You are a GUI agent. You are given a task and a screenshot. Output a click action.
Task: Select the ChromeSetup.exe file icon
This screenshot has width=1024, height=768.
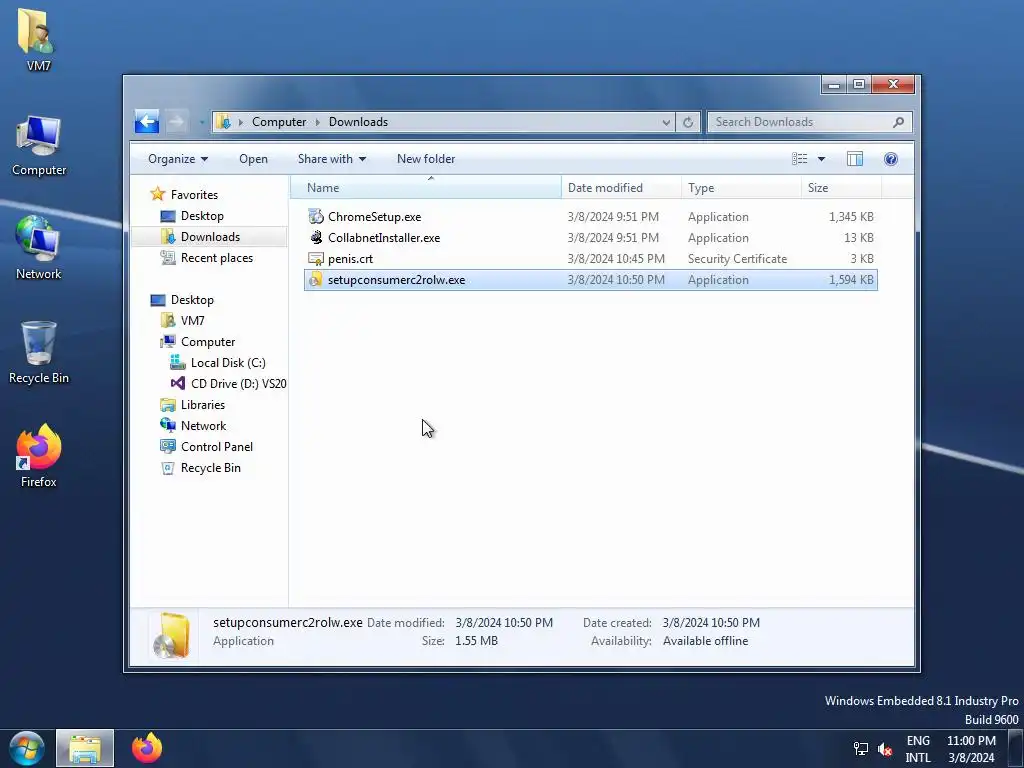click(316, 217)
